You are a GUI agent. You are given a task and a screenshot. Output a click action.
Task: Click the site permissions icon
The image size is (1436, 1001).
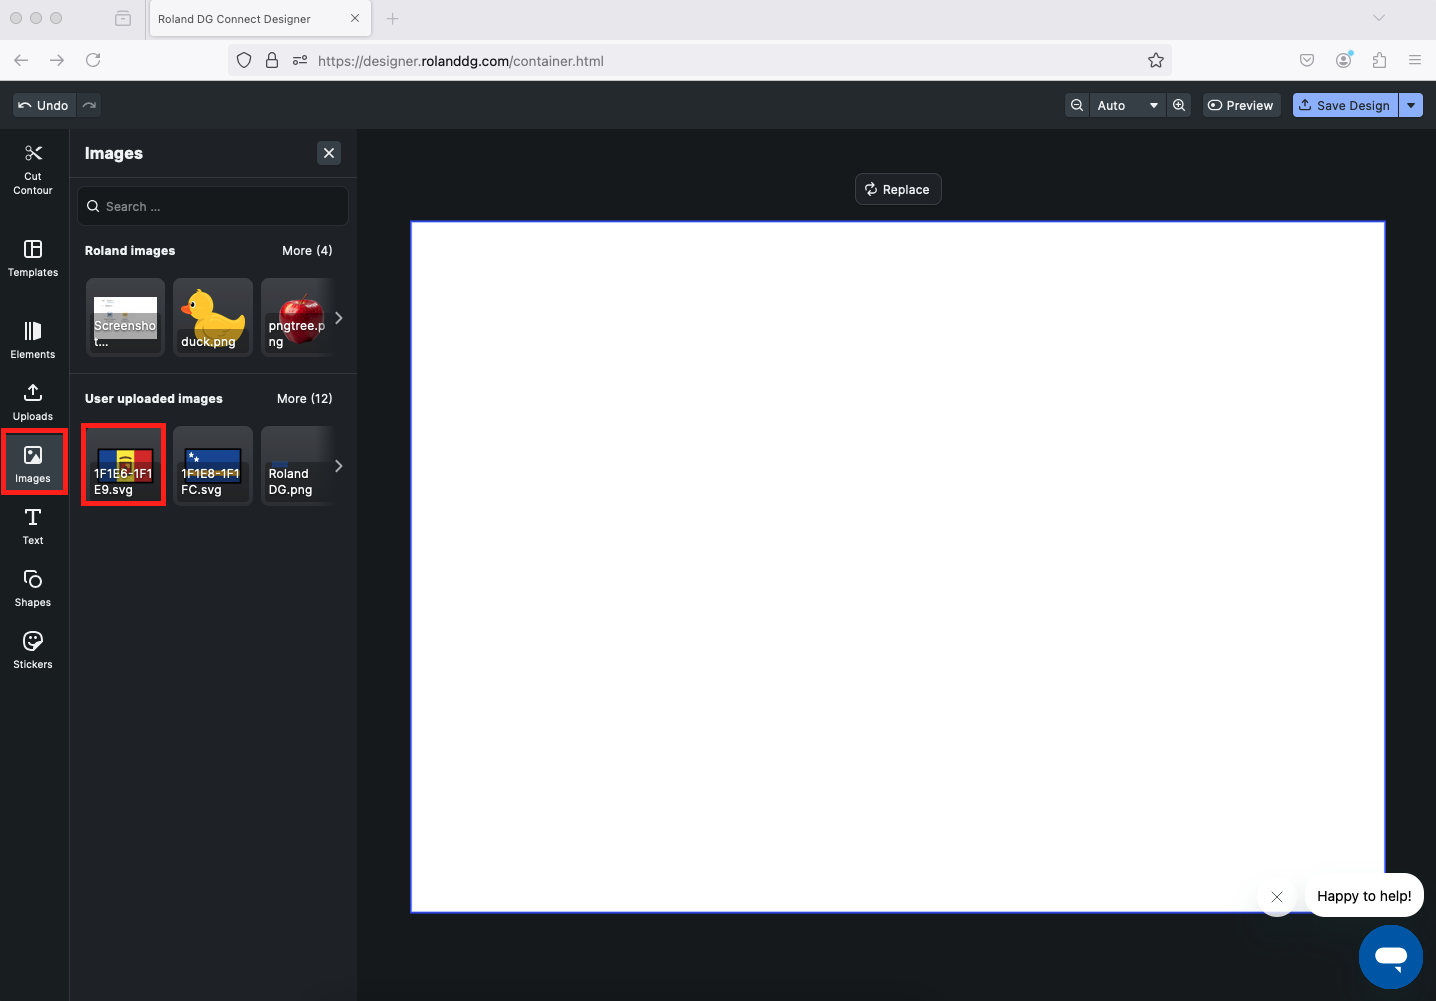(x=300, y=60)
